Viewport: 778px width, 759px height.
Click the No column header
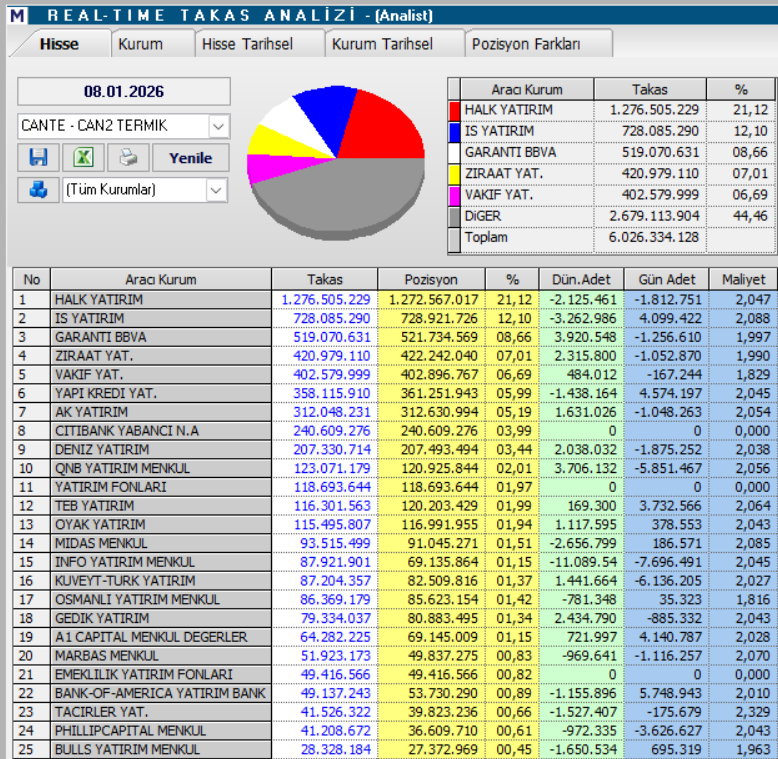coord(31,279)
